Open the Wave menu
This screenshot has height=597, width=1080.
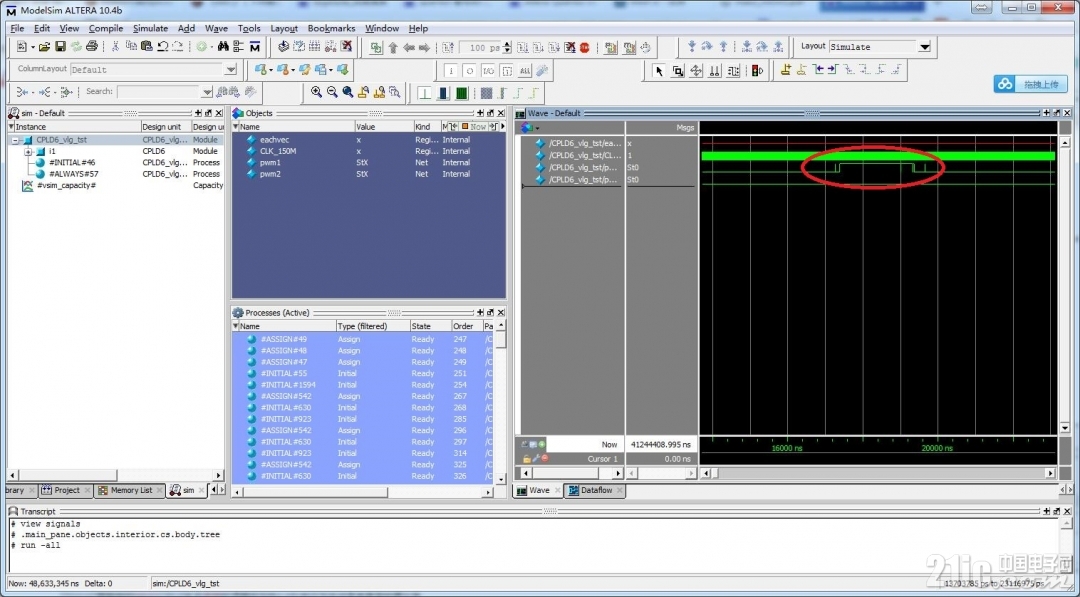click(216, 28)
